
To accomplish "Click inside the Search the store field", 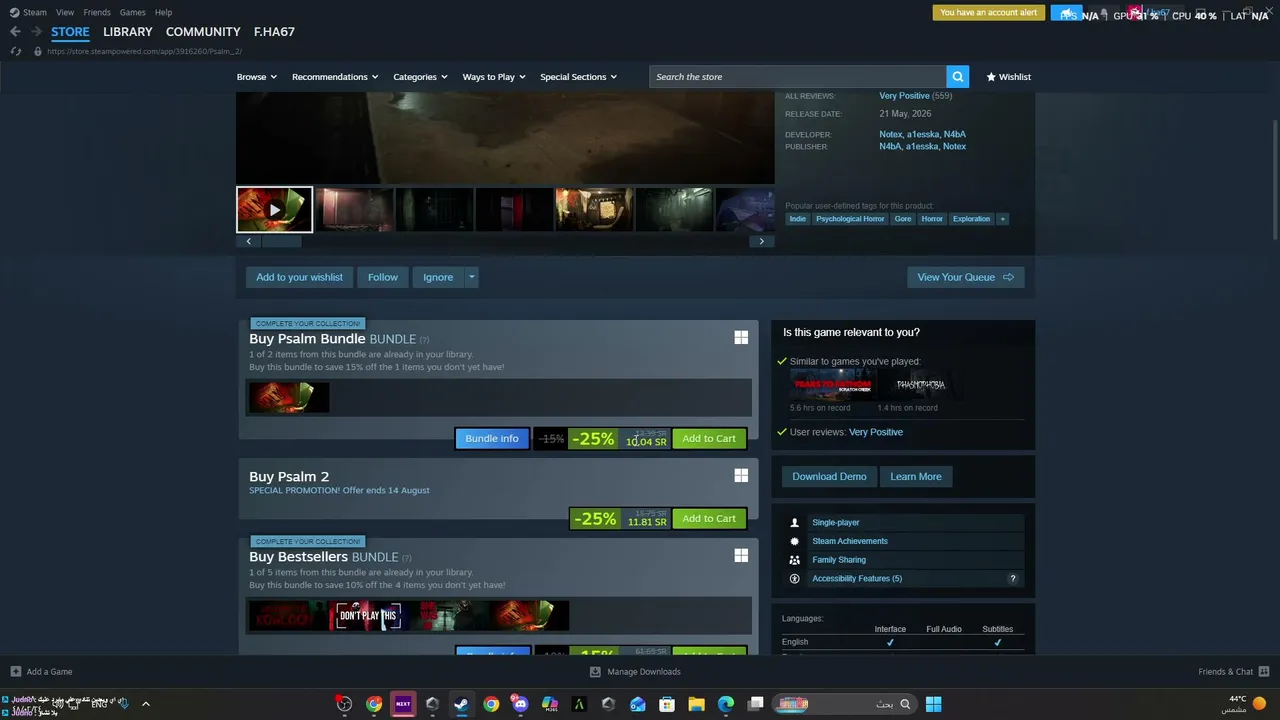I will coord(798,77).
